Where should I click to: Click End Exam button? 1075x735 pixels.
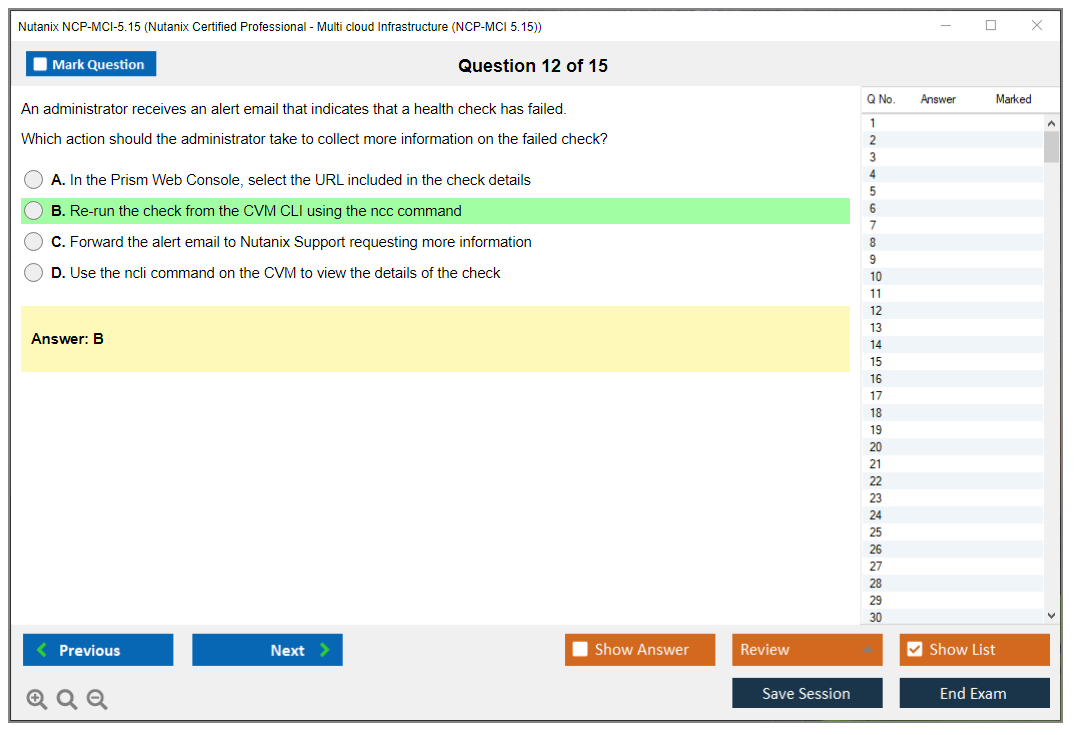[974, 694]
